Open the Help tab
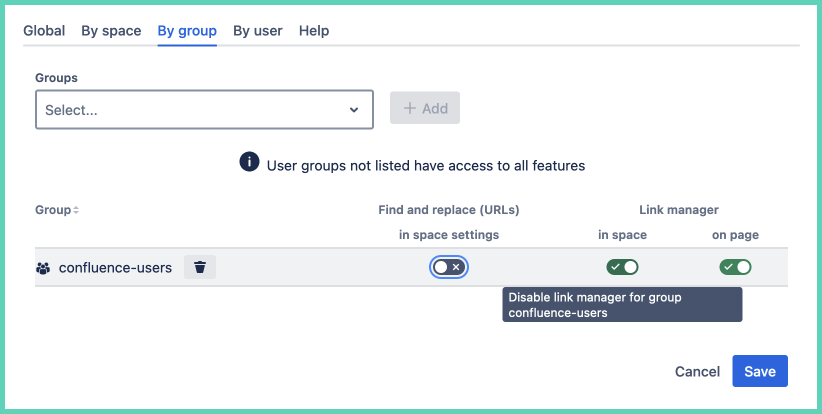This screenshot has width=822, height=414. pos(314,31)
